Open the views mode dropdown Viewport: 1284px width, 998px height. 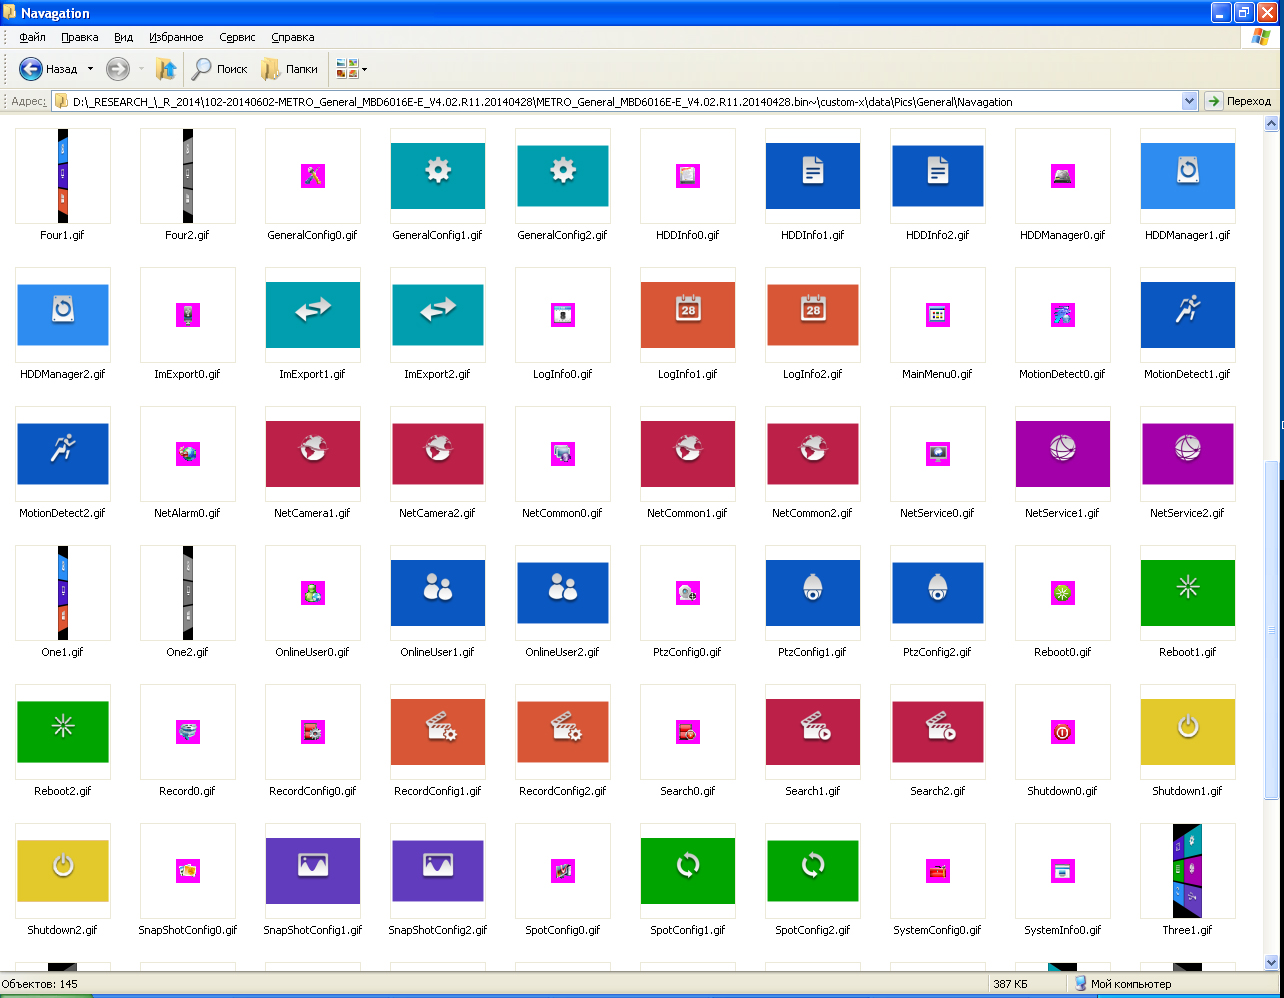(x=352, y=69)
